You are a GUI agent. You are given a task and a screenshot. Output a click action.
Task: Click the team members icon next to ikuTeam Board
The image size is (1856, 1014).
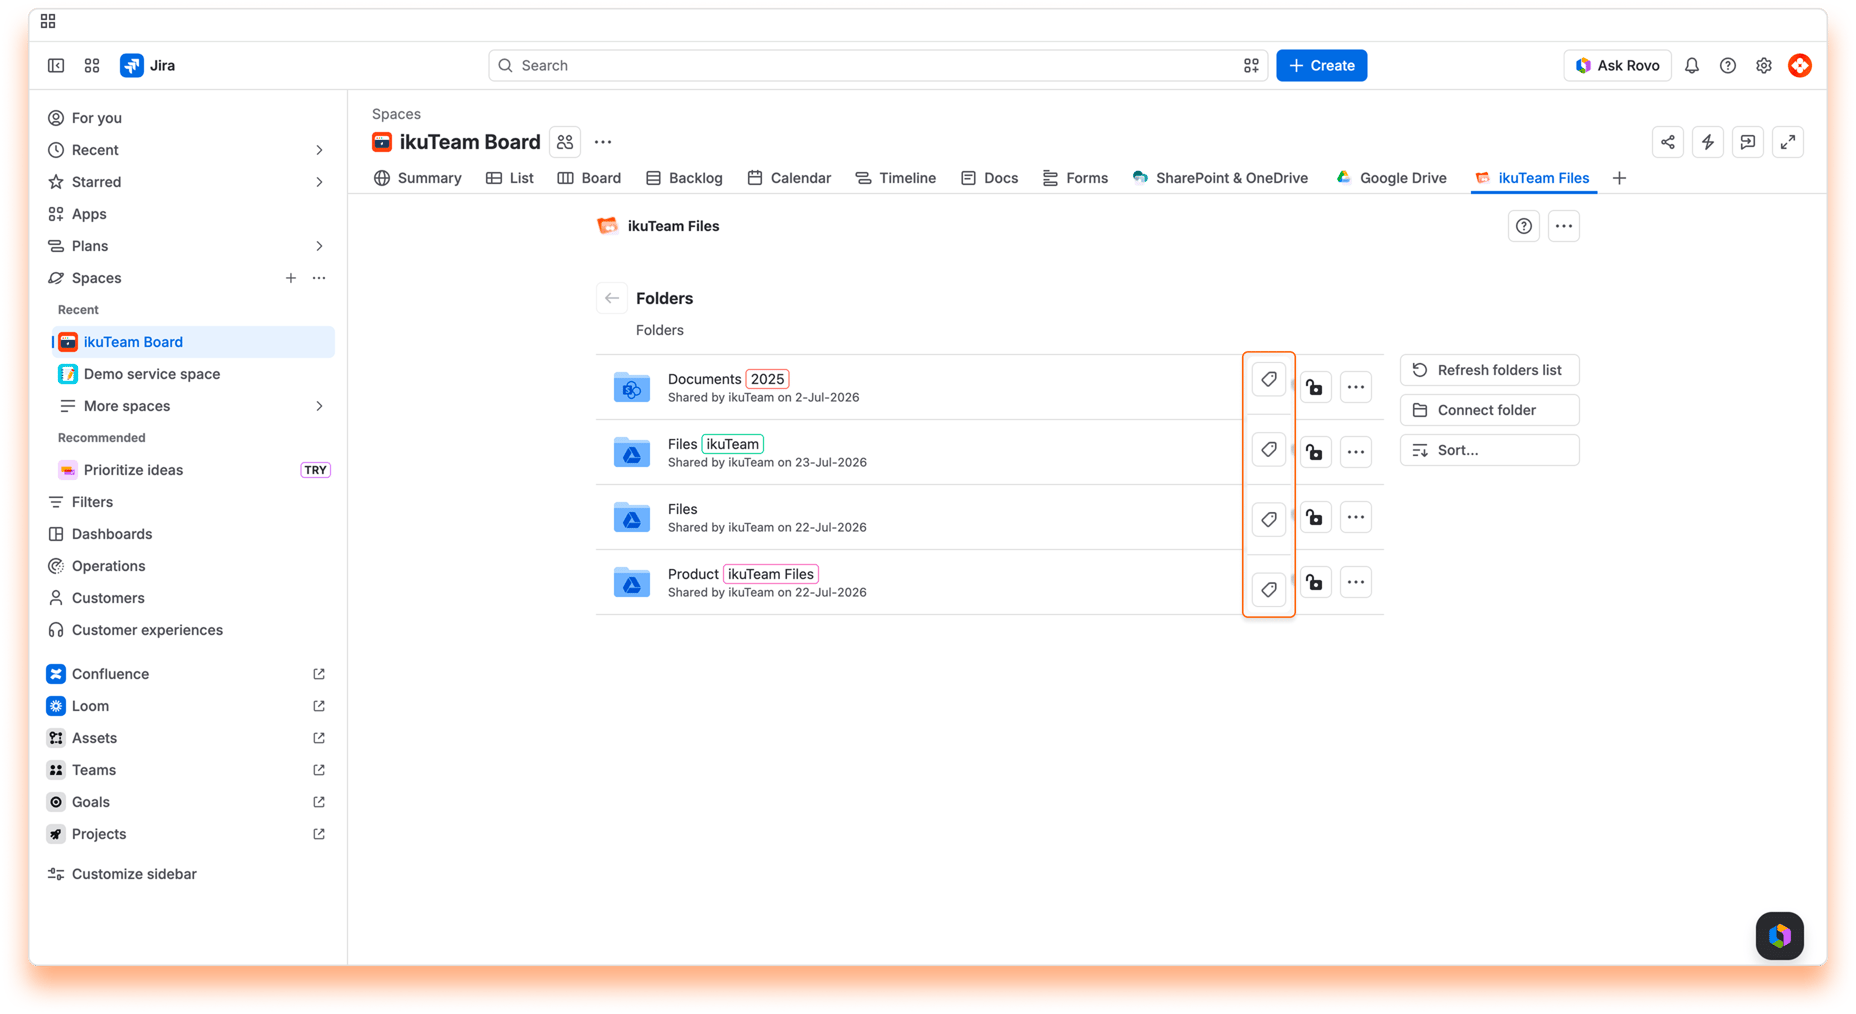565,142
